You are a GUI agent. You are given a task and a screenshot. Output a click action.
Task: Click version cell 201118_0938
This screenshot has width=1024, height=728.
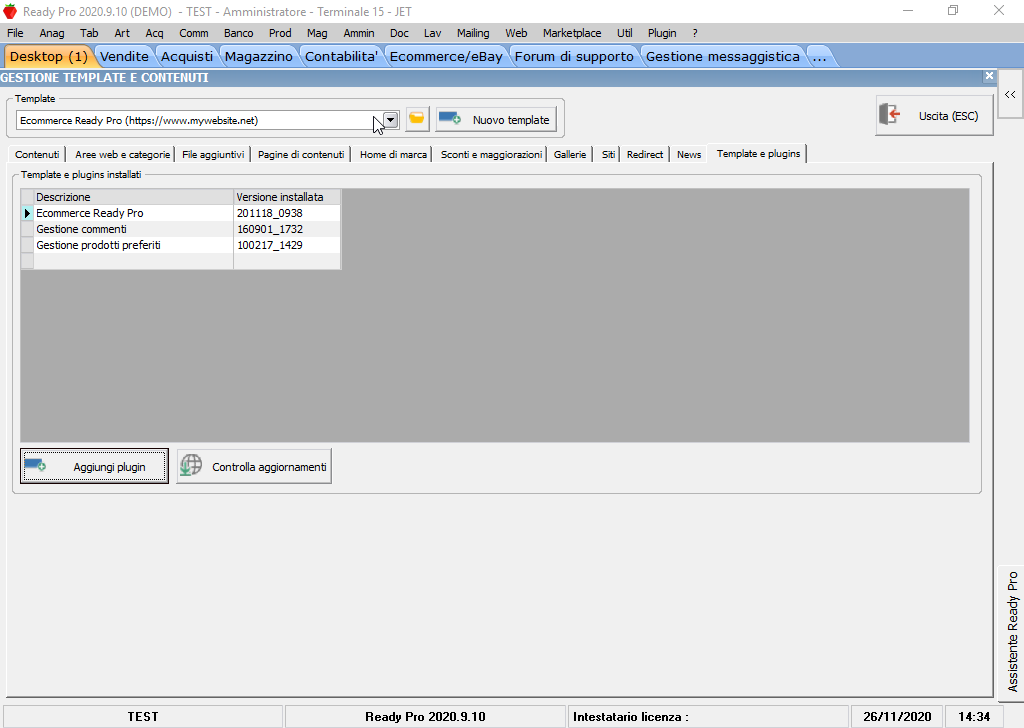287,213
